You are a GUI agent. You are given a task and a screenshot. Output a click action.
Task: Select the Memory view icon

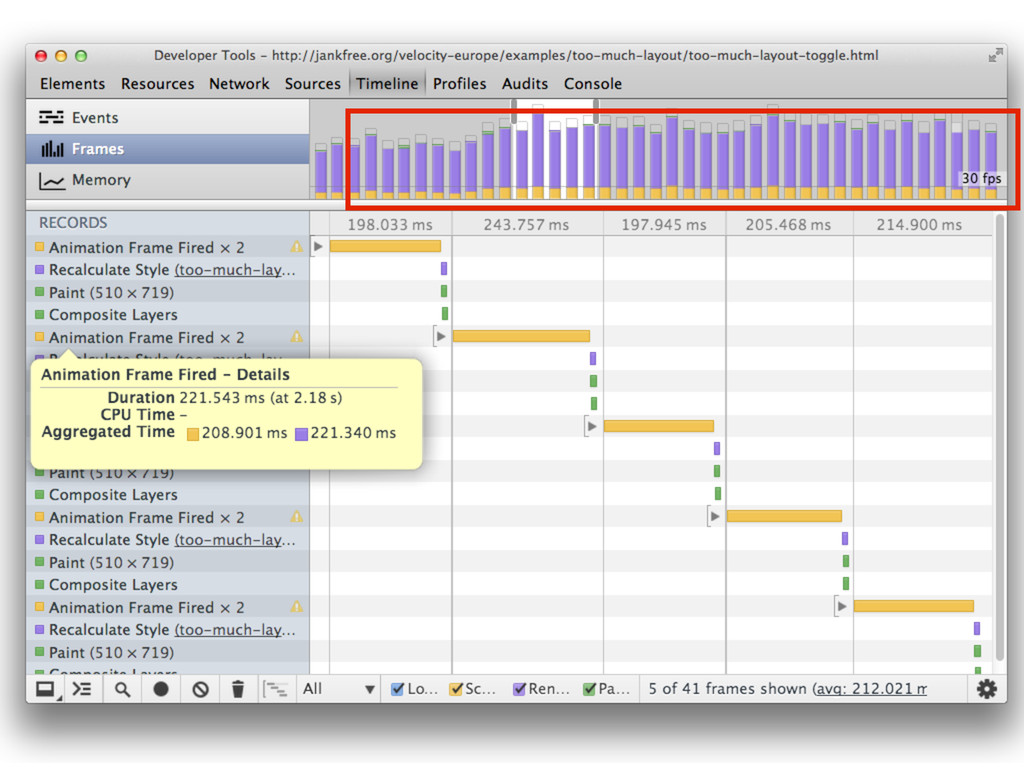[x=52, y=181]
